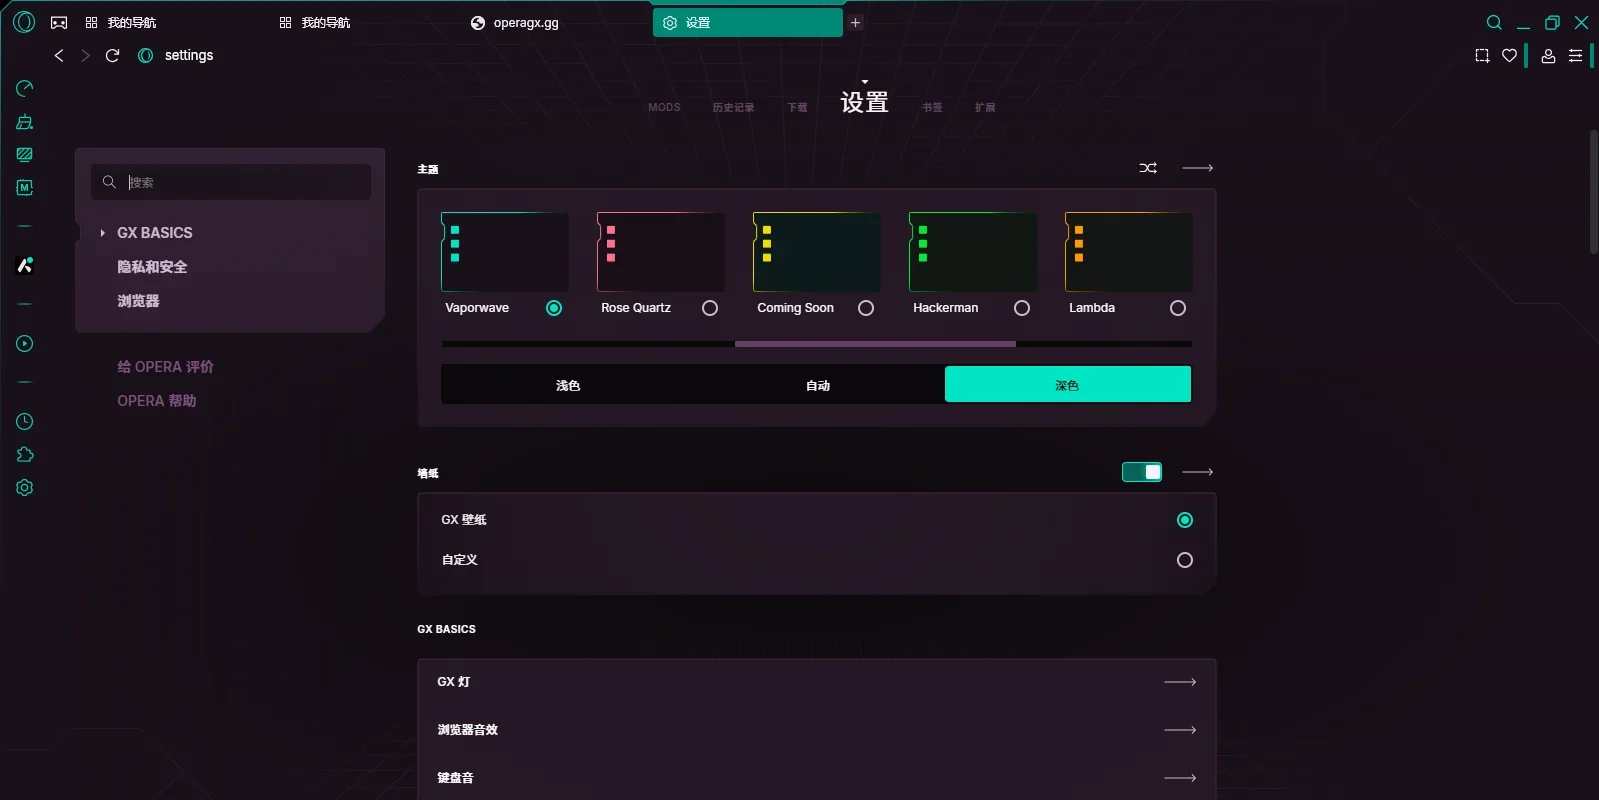Switch to the 书签 tab
1599x800 pixels.
pyautogui.click(x=932, y=107)
